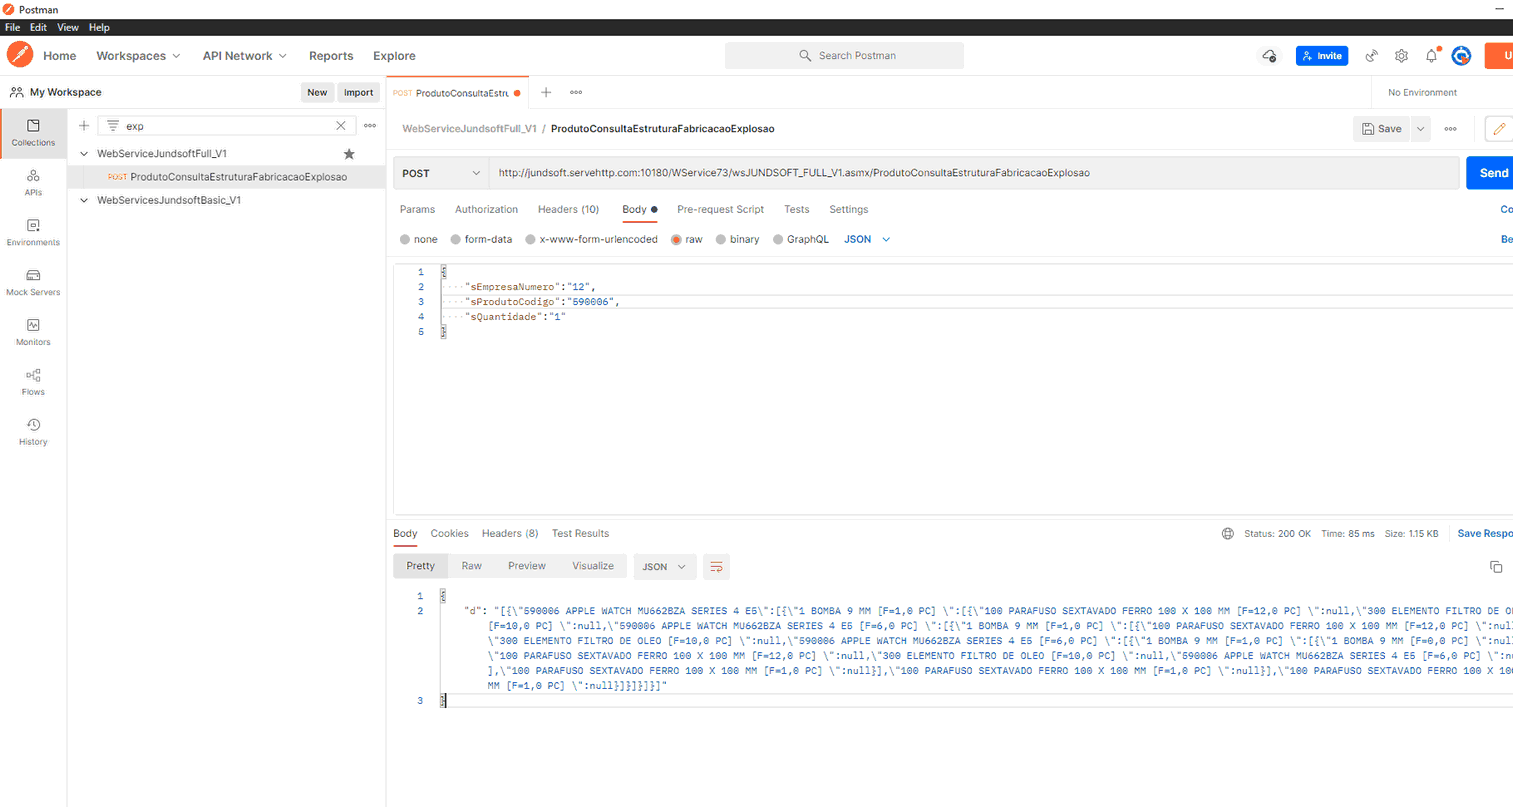This screenshot has width=1513, height=807.
Task: Open the Flows sidebar section
Action: [x=33, y=382]
